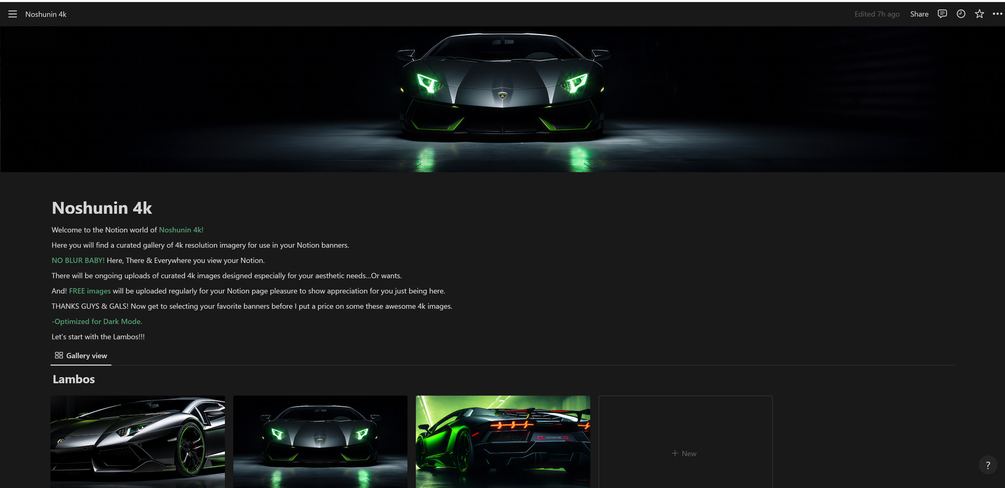Click the Let's start with the Lambos line
The width and height of the screenshot is (1005, 488).
(x=98, y=337)
